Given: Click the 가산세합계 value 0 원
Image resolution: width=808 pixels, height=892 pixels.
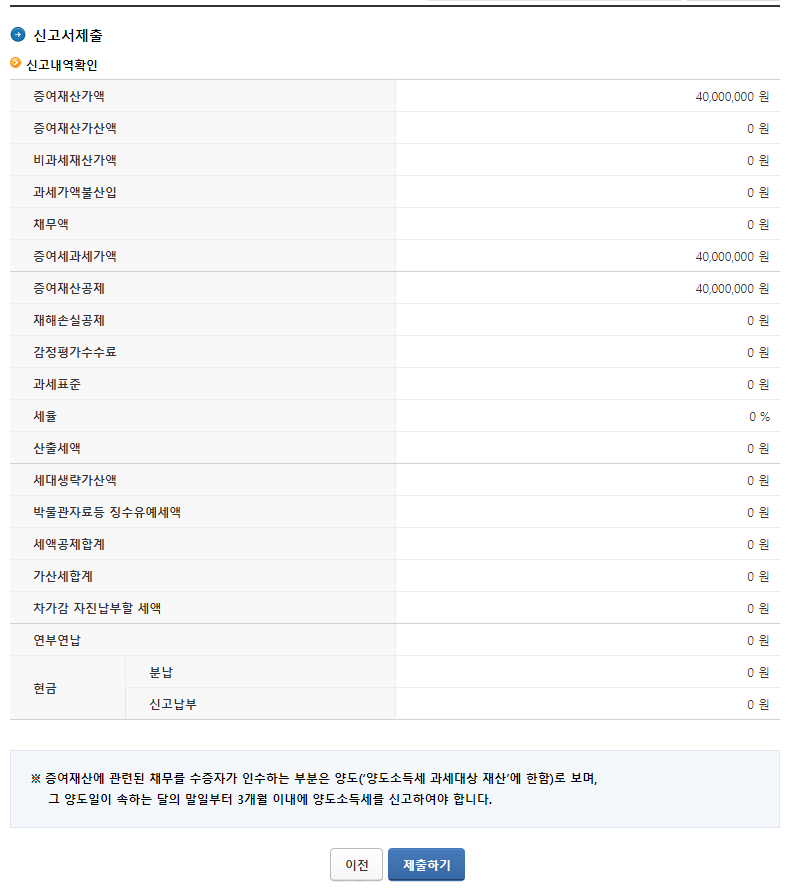Looking at the screenshot, I should [758, 576].
